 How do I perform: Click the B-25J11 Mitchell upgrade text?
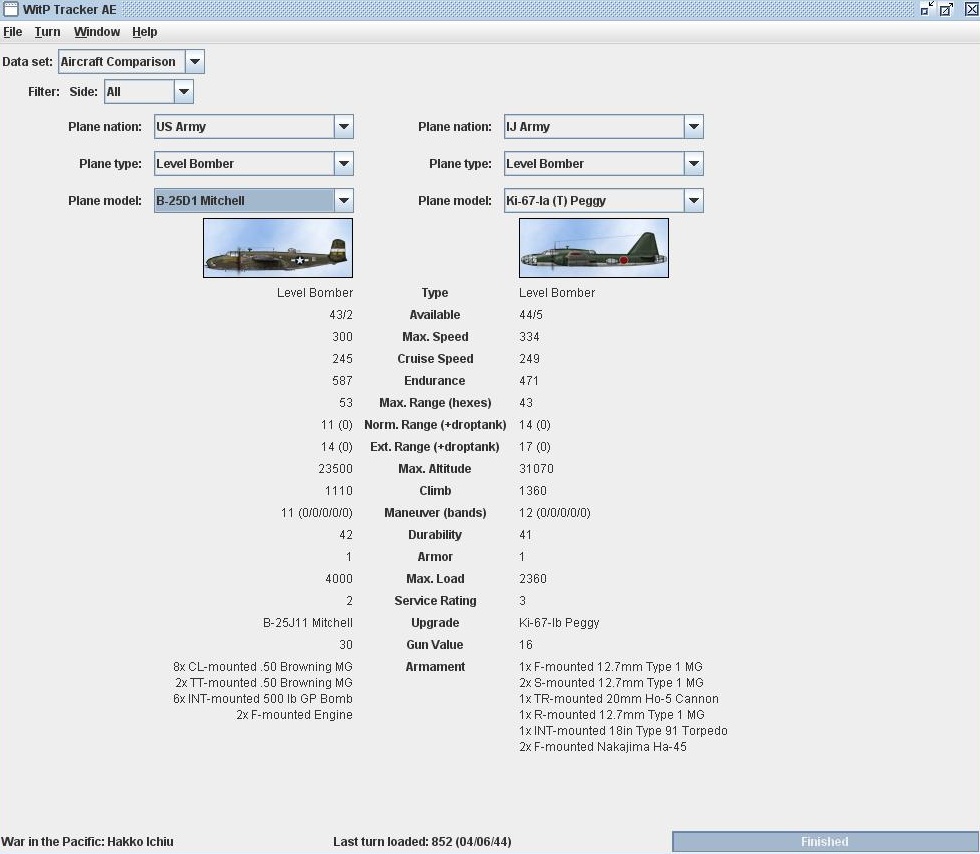tap(308, 623)
